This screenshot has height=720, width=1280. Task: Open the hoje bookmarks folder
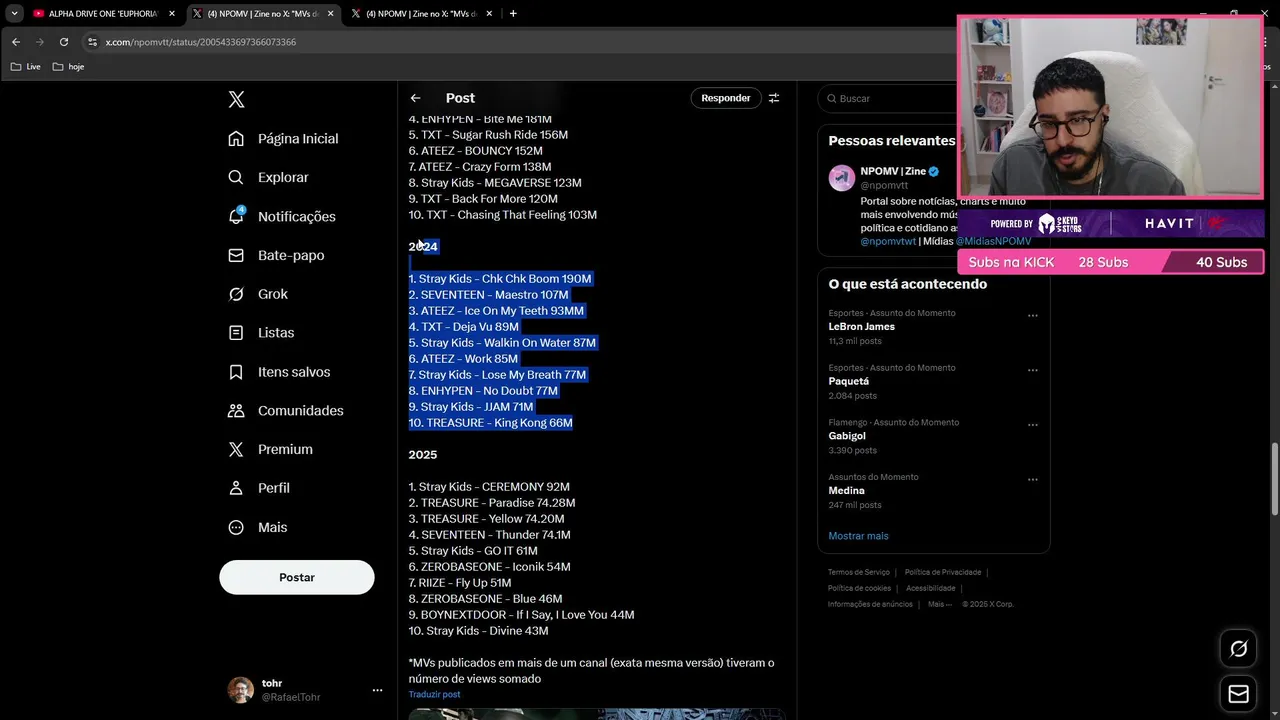68,67
